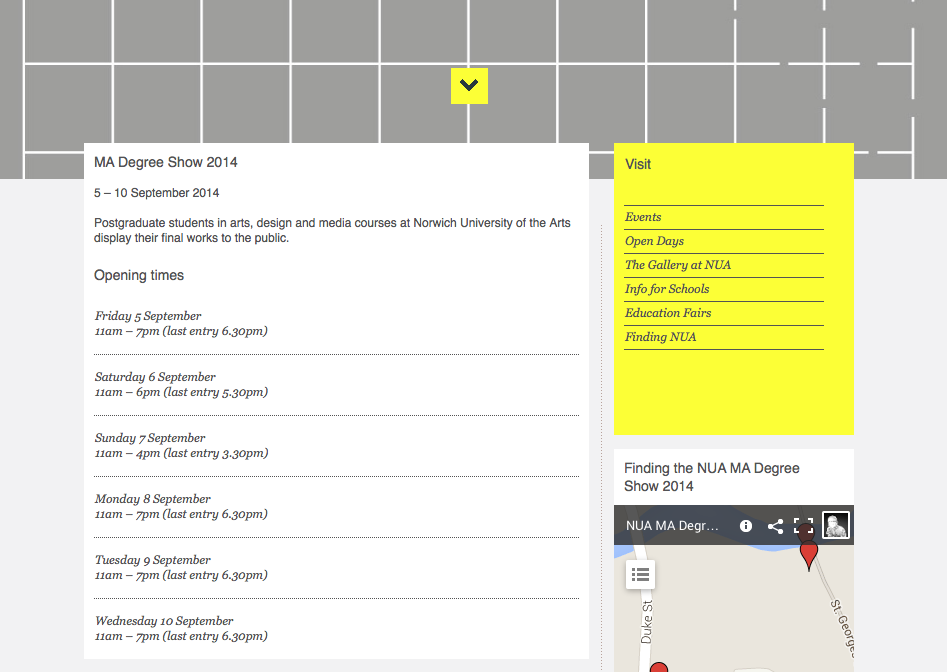Open the Events link
Viewport: 947px width, 672px height.
pyautogui.click(x=643, y=217)
